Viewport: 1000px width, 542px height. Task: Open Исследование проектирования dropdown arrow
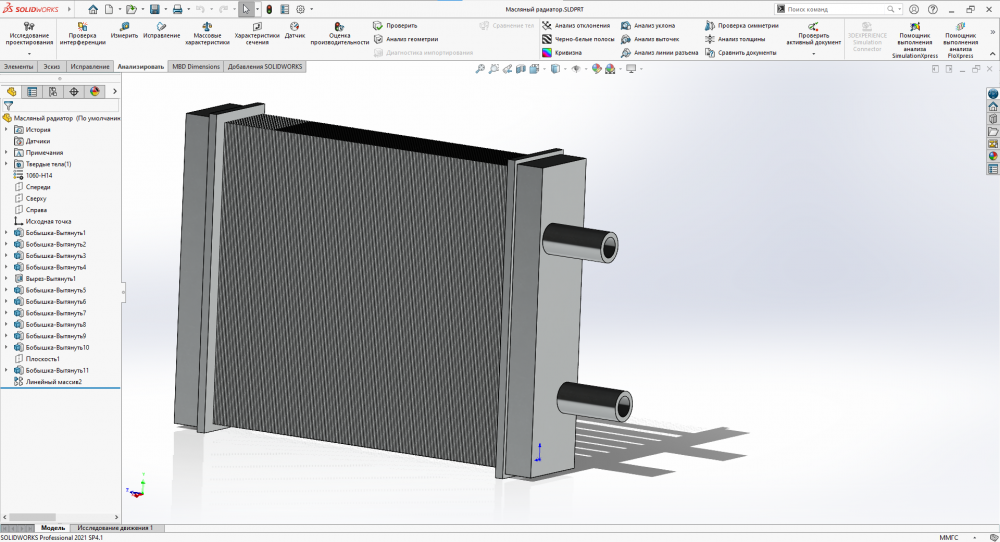pos(30,53)
